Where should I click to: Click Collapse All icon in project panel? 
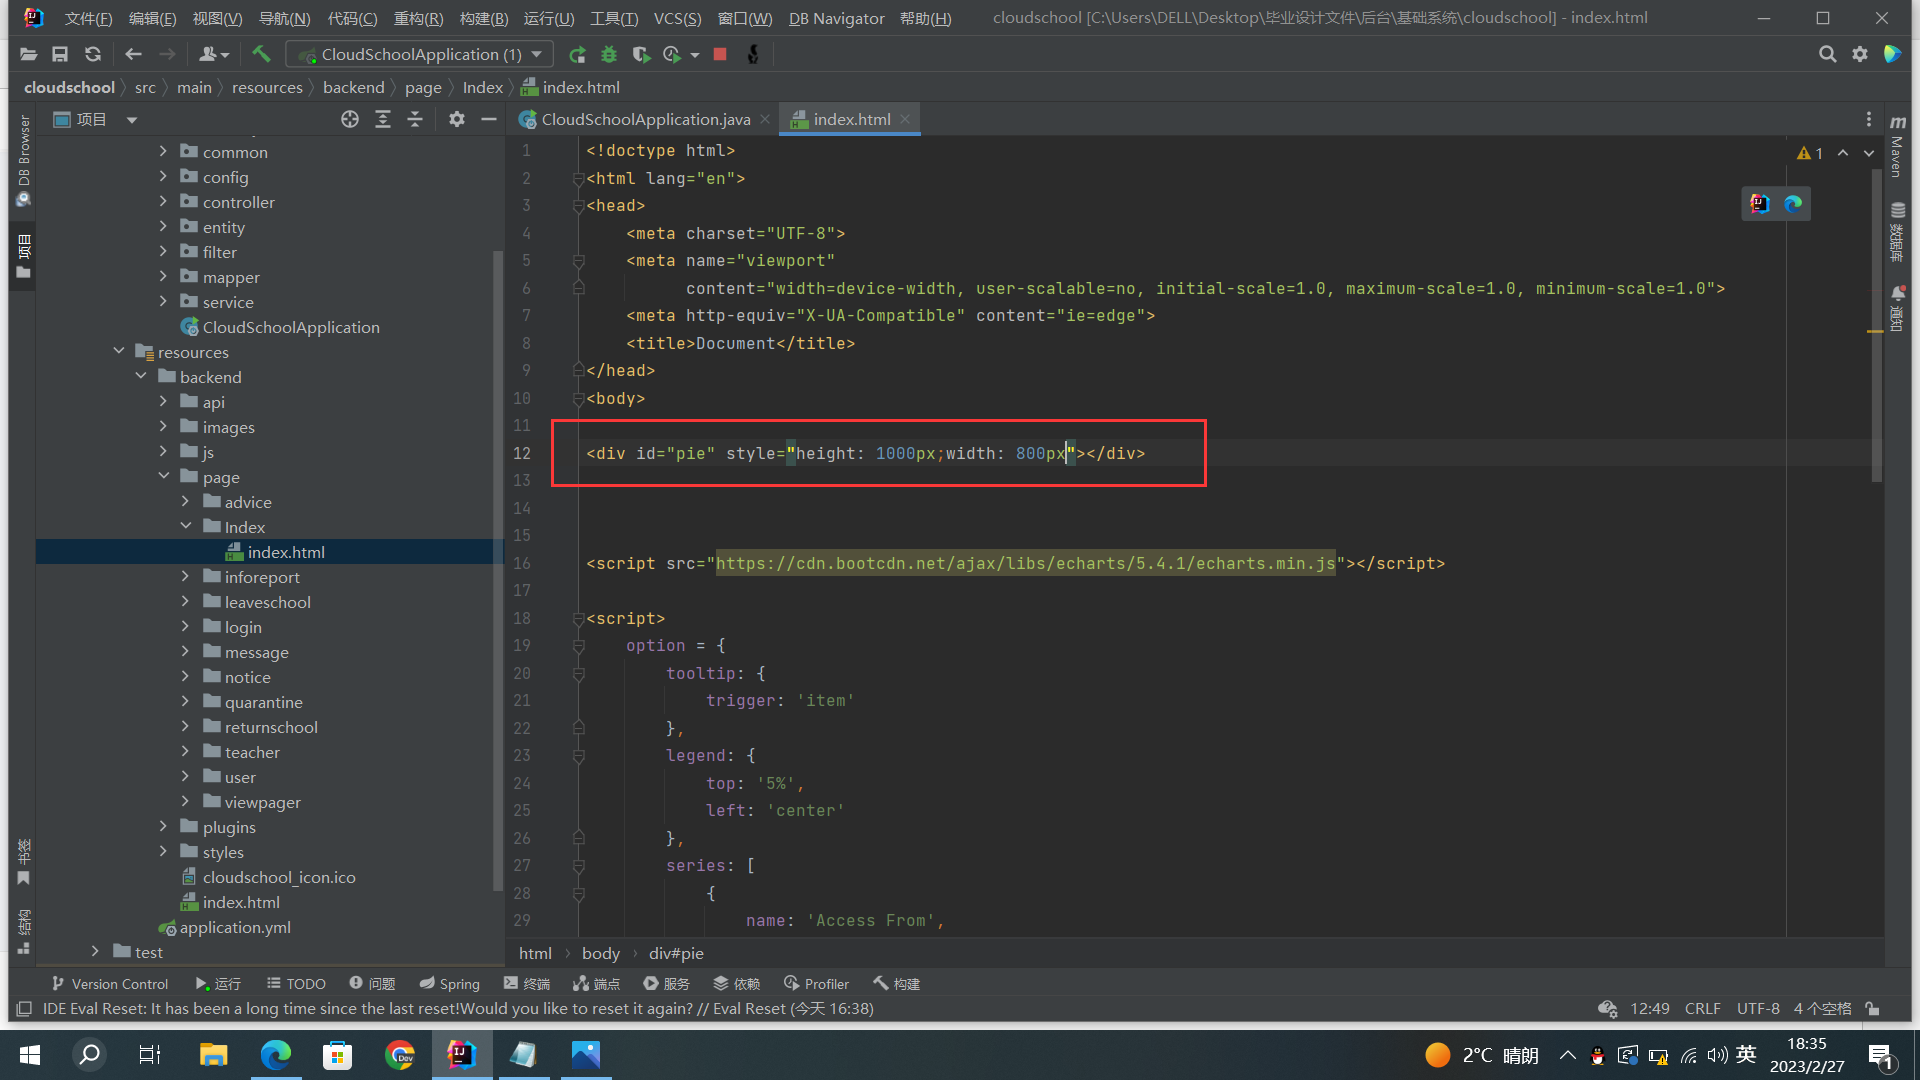pos(415,119)
